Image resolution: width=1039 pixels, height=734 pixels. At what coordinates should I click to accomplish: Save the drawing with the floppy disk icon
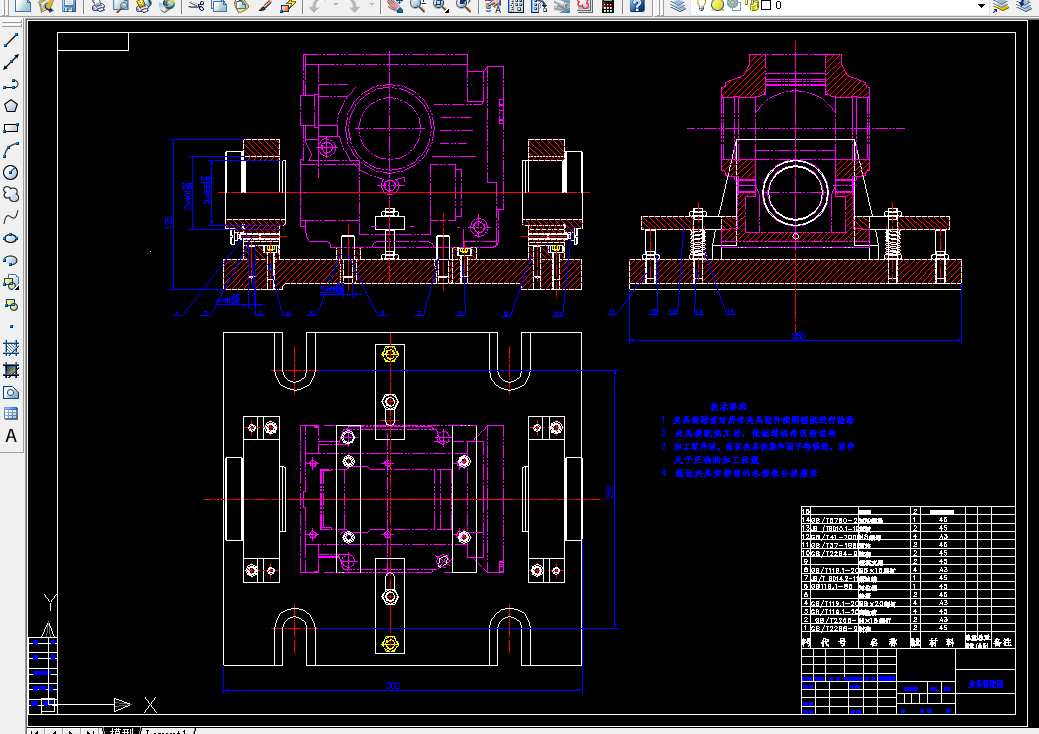[68, 5]
